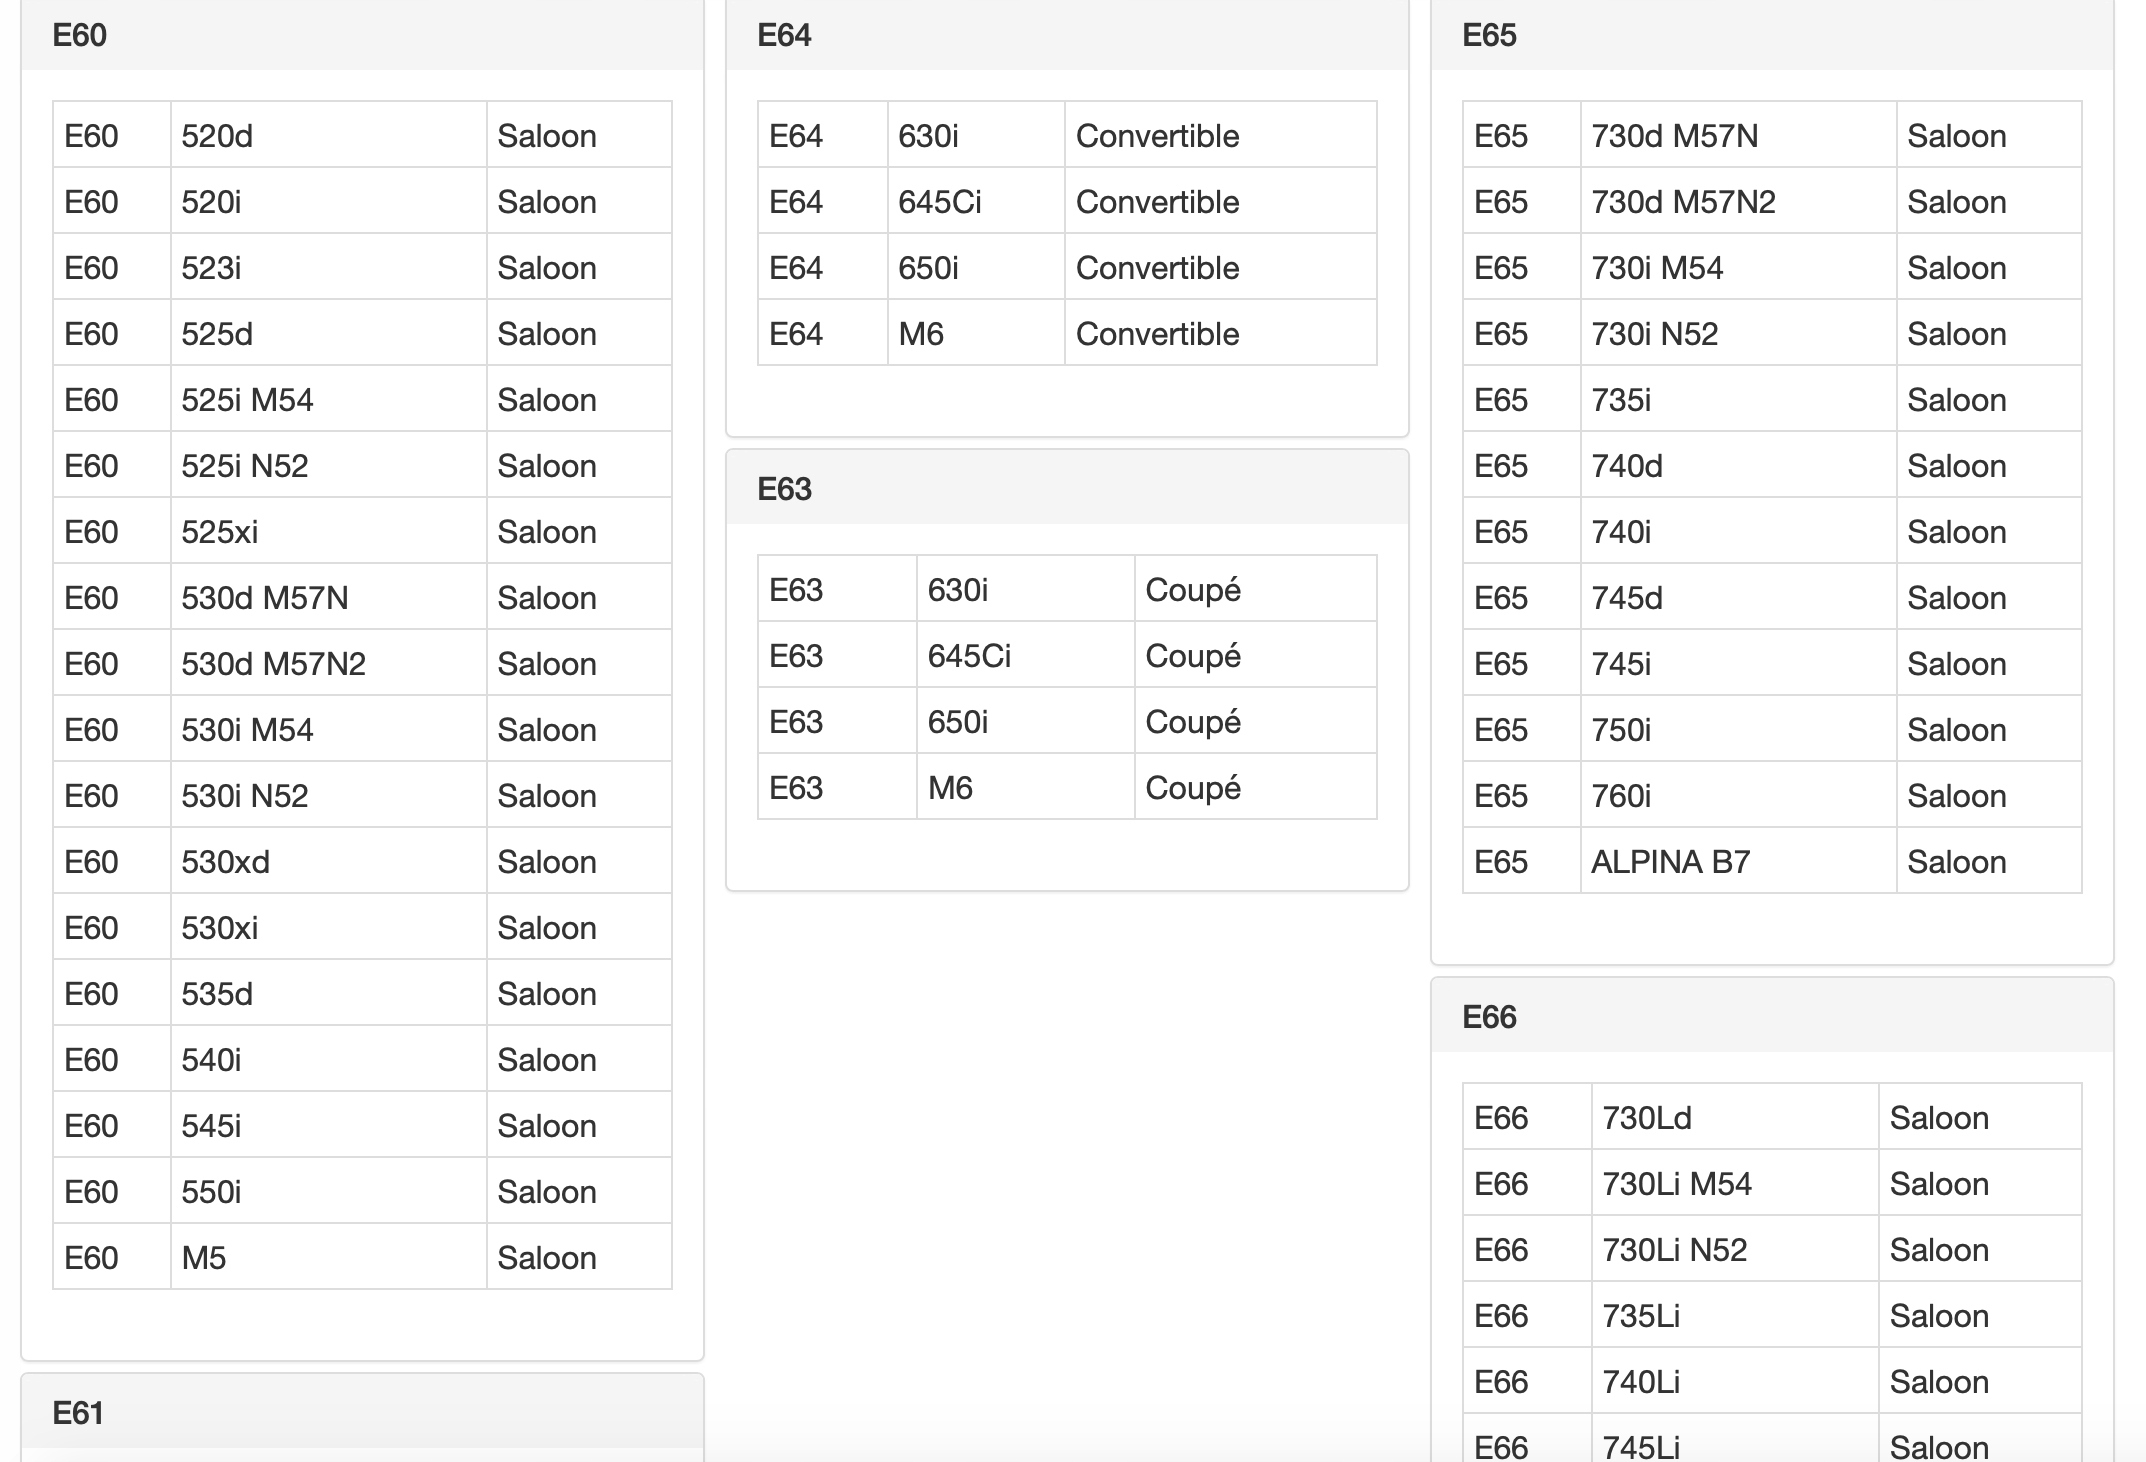Image resolution: width=2146 pixels, height=1462 pixels.
Task: Select the E60 530d M57N2 row
Action: (362, 663)
